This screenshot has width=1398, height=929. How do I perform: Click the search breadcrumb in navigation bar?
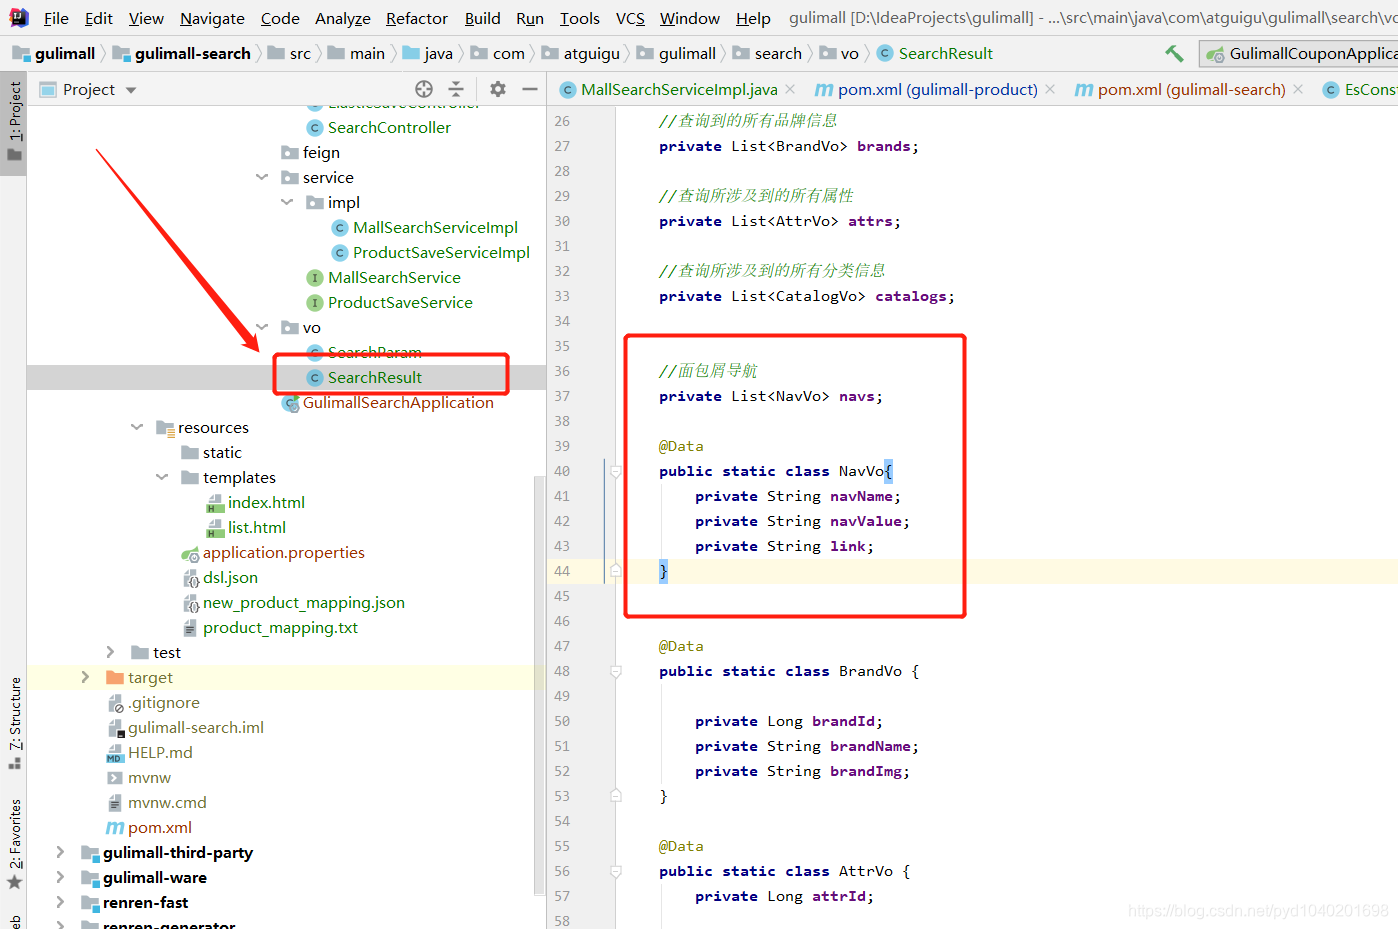point(768,53)
